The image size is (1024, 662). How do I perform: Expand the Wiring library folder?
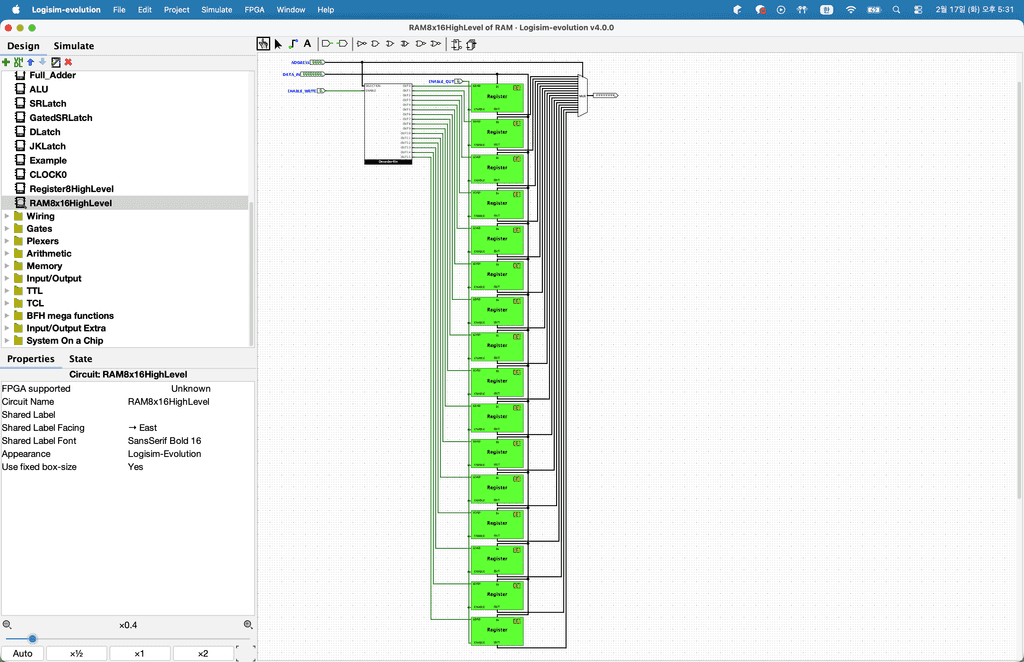point(7,216)
